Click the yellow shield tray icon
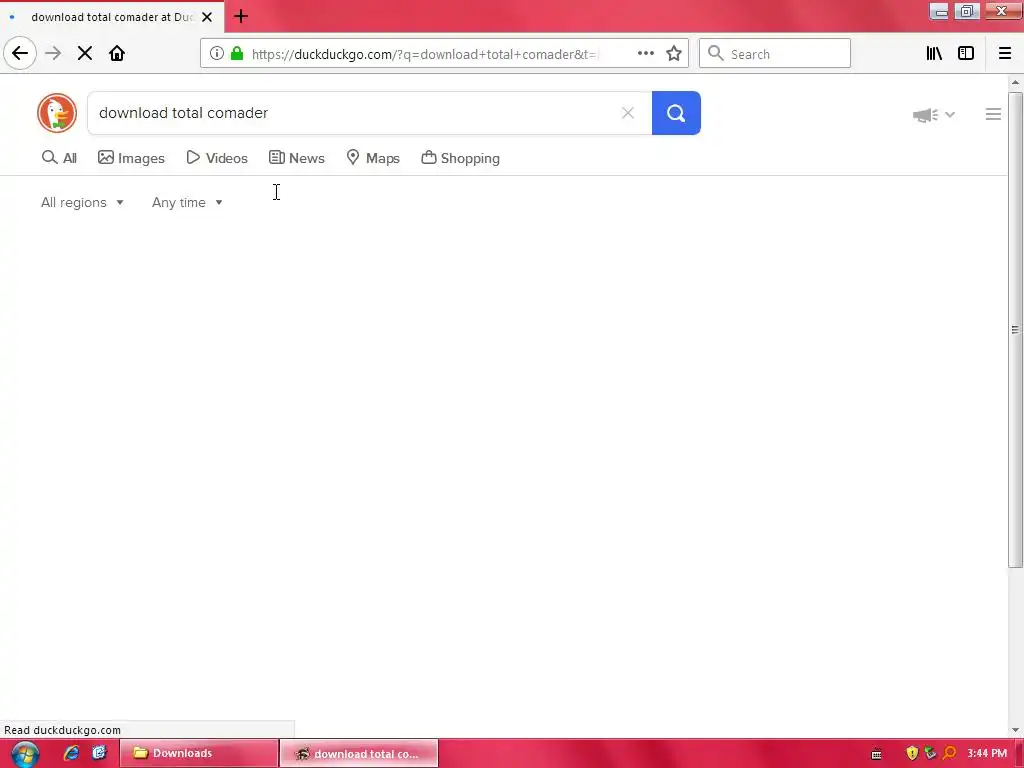Viewport: 1024px width, 768px height. pyautogui.click(x=912, y=754)
